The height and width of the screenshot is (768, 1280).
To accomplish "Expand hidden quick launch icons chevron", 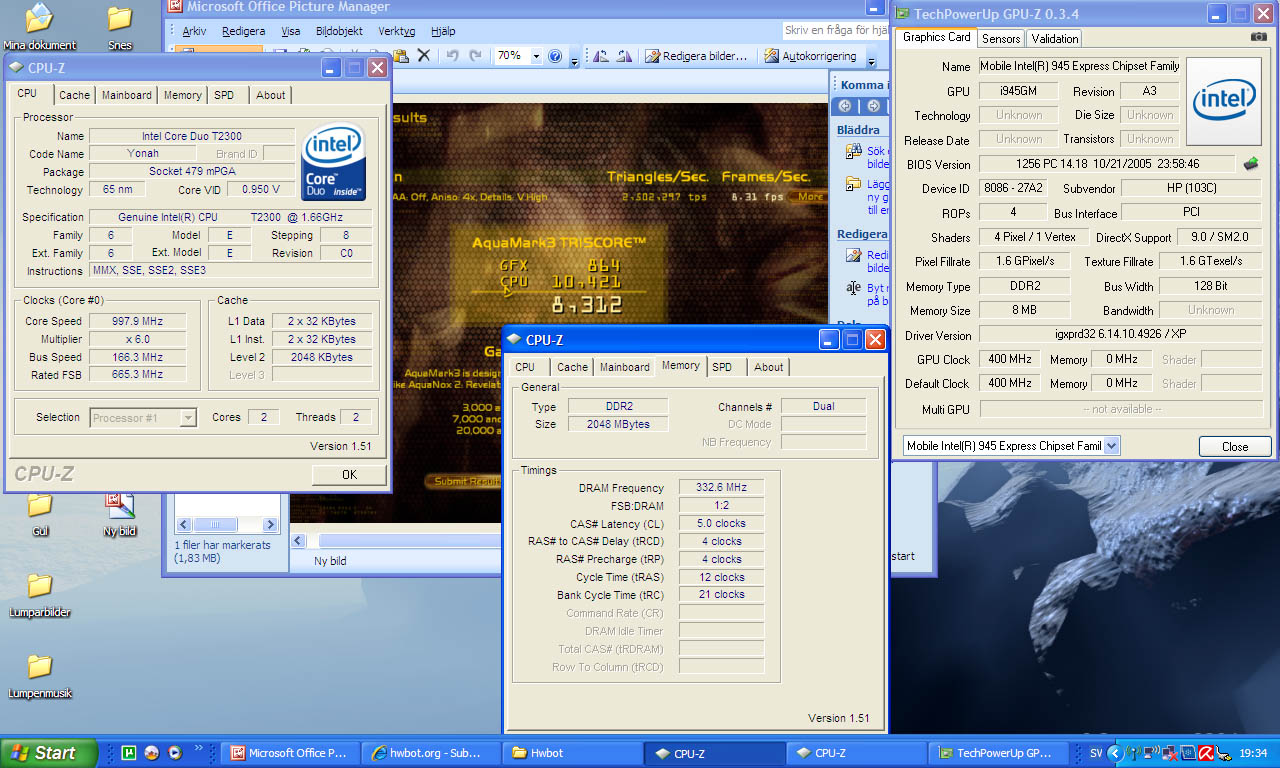I will click(198, 748).
